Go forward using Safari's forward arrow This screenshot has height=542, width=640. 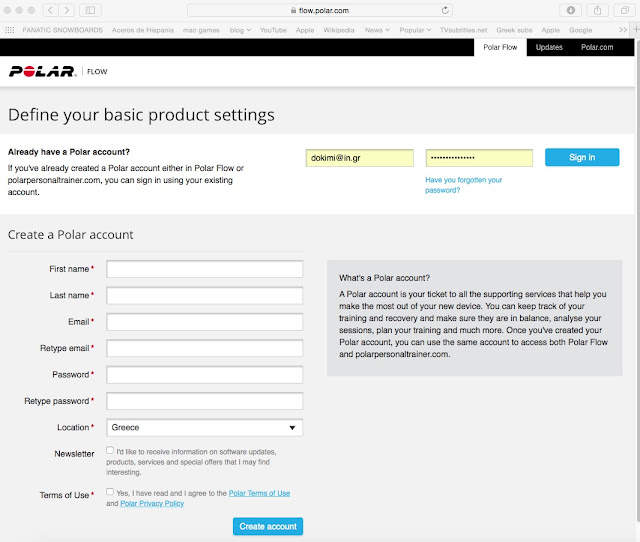point(67,10)
